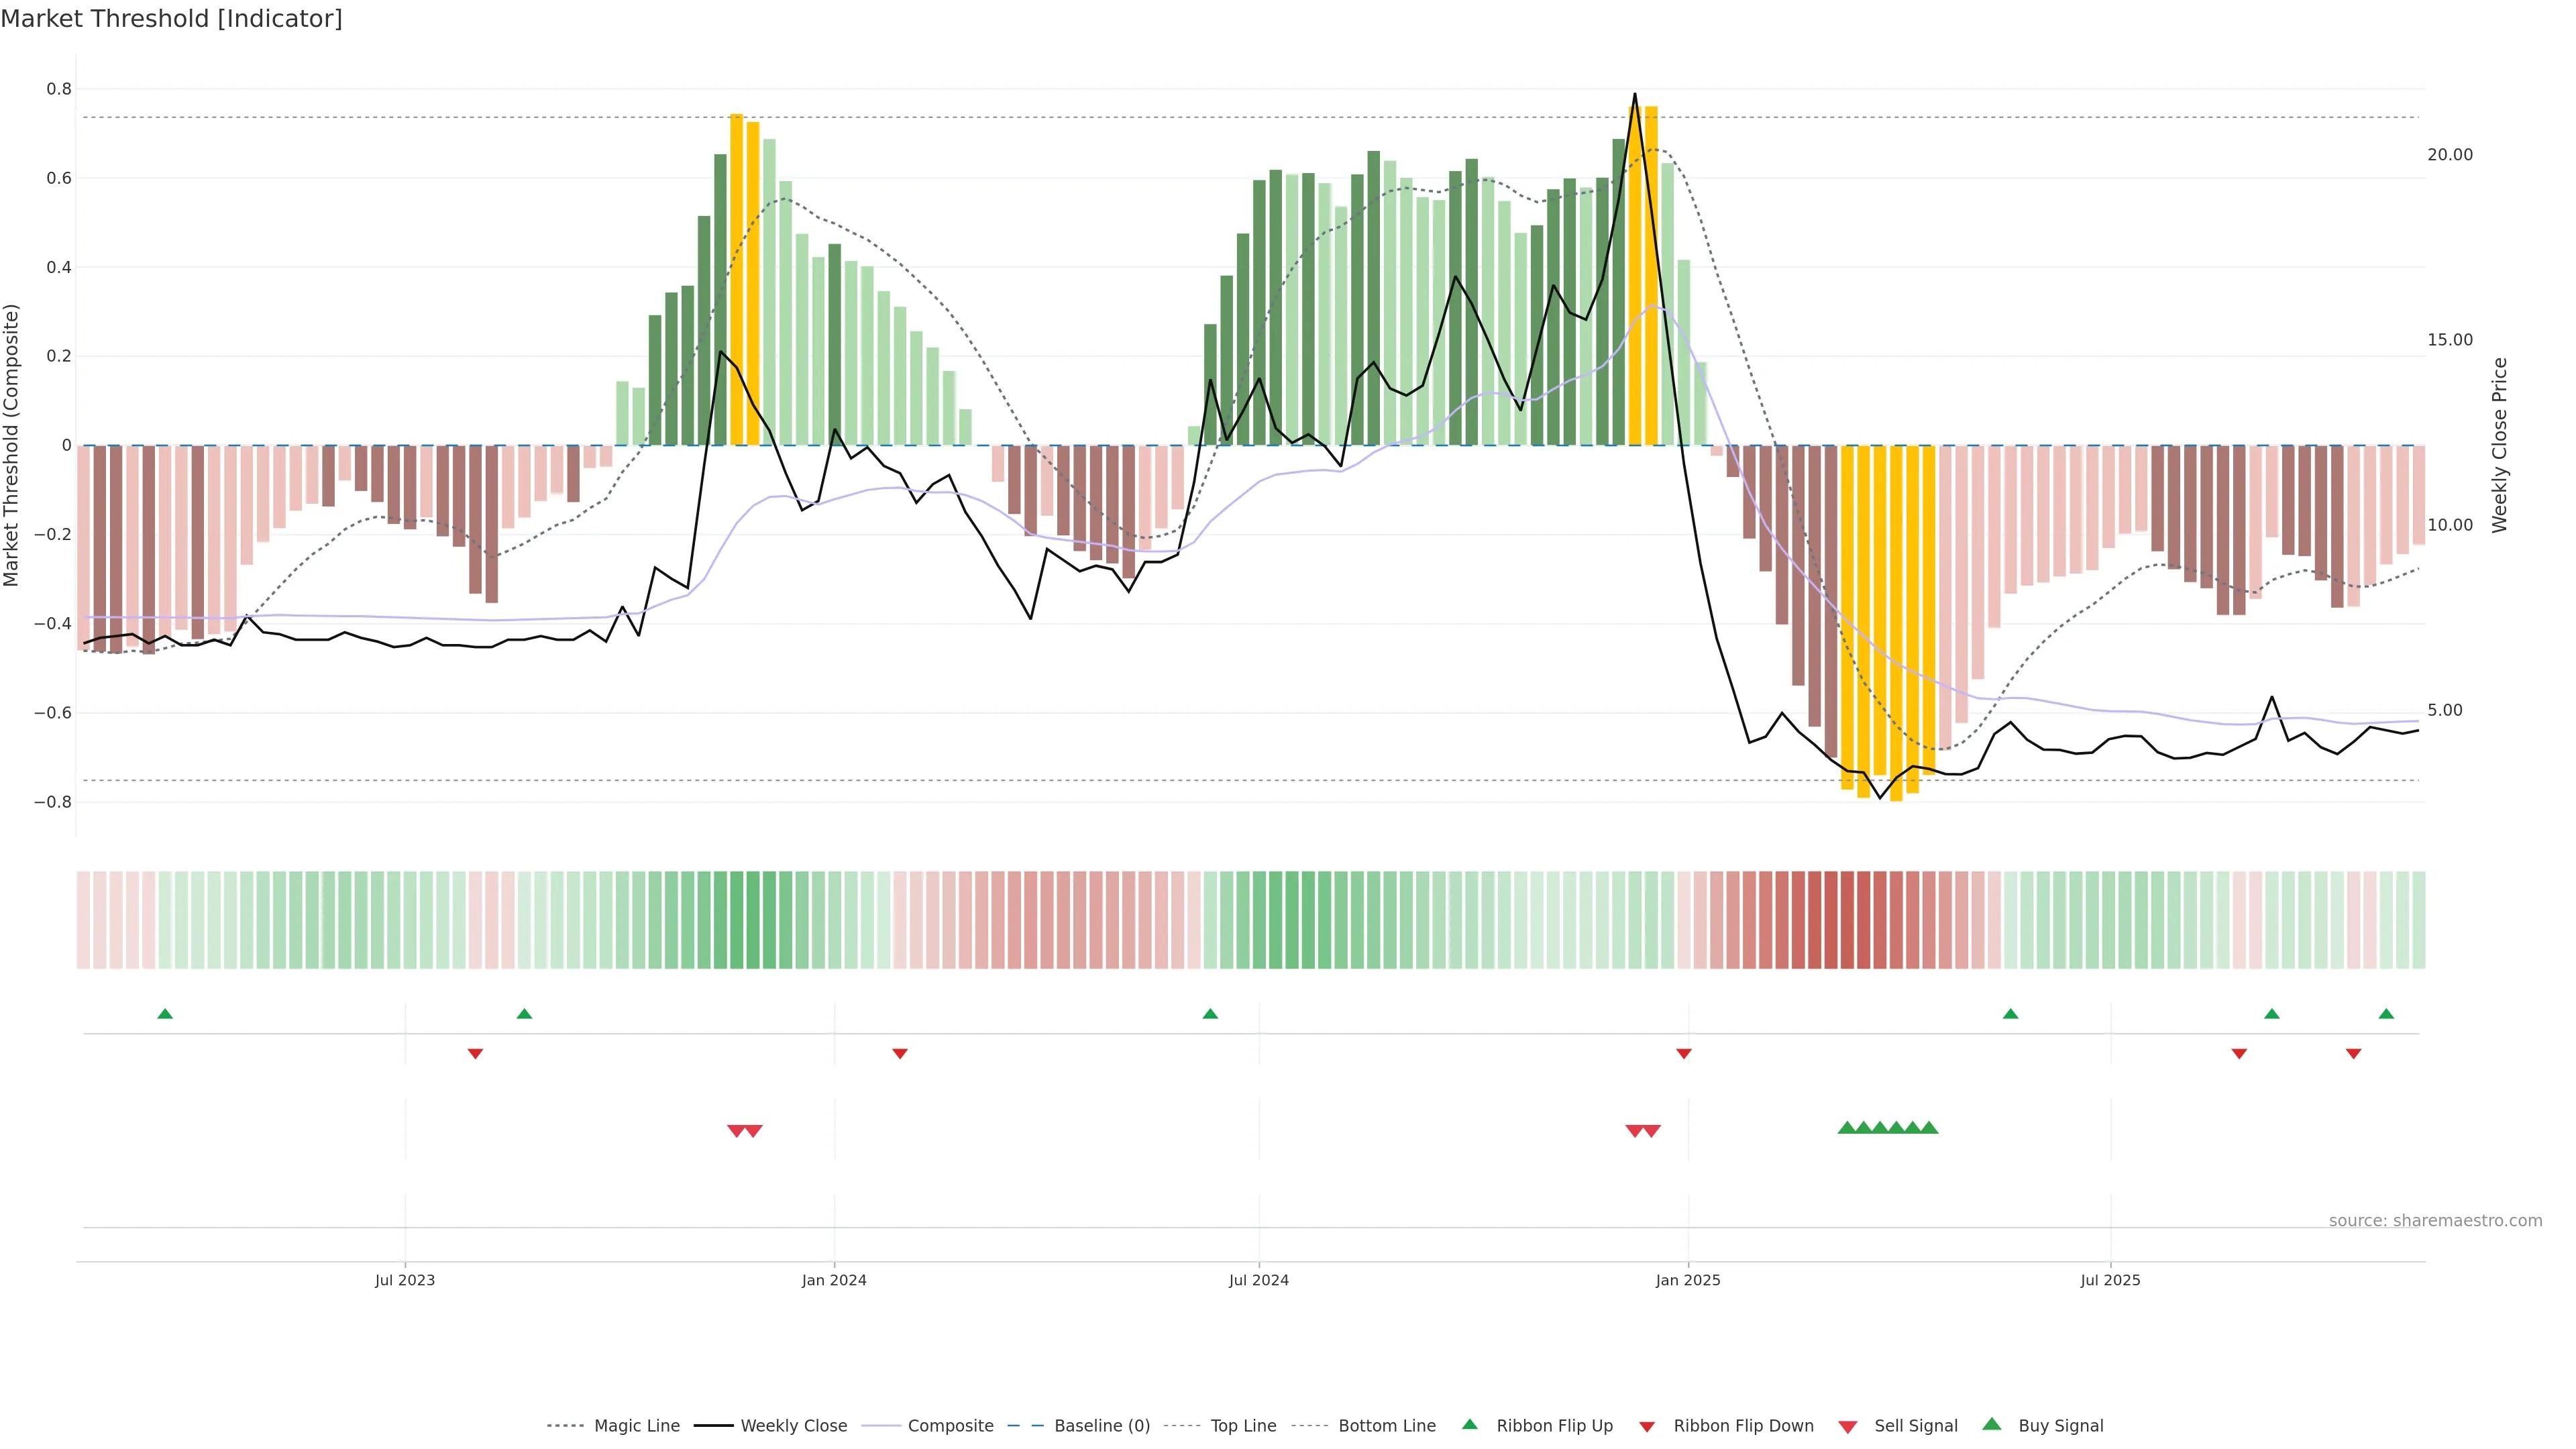Click the Buy Signal legend triangle icon
The width and height of the screenshot is (2576, 1449).
[x=1991, y=1424]
